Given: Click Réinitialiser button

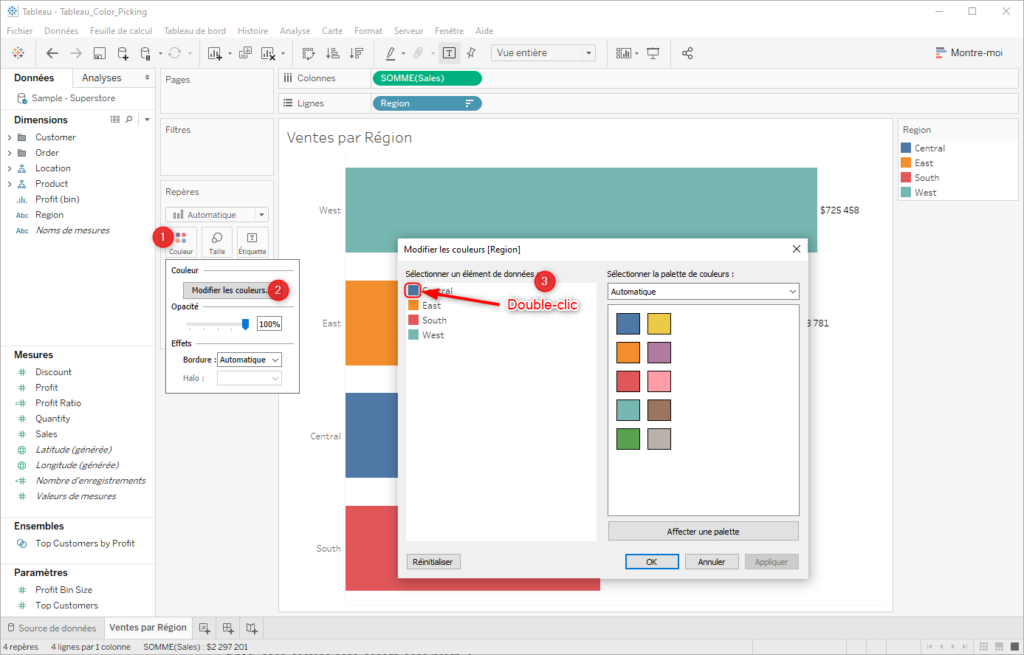Looking at the screenshot, I should pyautogui.click(x=432, y=562).
